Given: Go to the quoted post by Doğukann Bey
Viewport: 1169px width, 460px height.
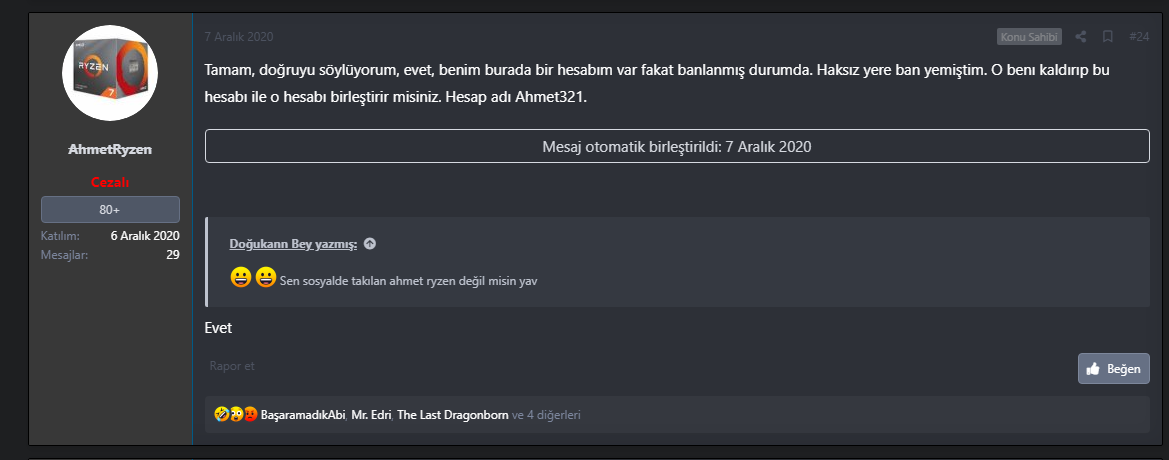Looking at the screenshot, I should coord(293,244).
